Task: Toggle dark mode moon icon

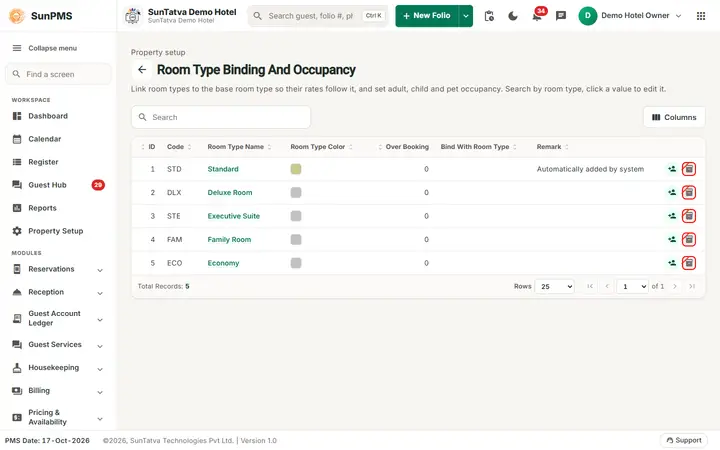Action: (x=513, y=16)
